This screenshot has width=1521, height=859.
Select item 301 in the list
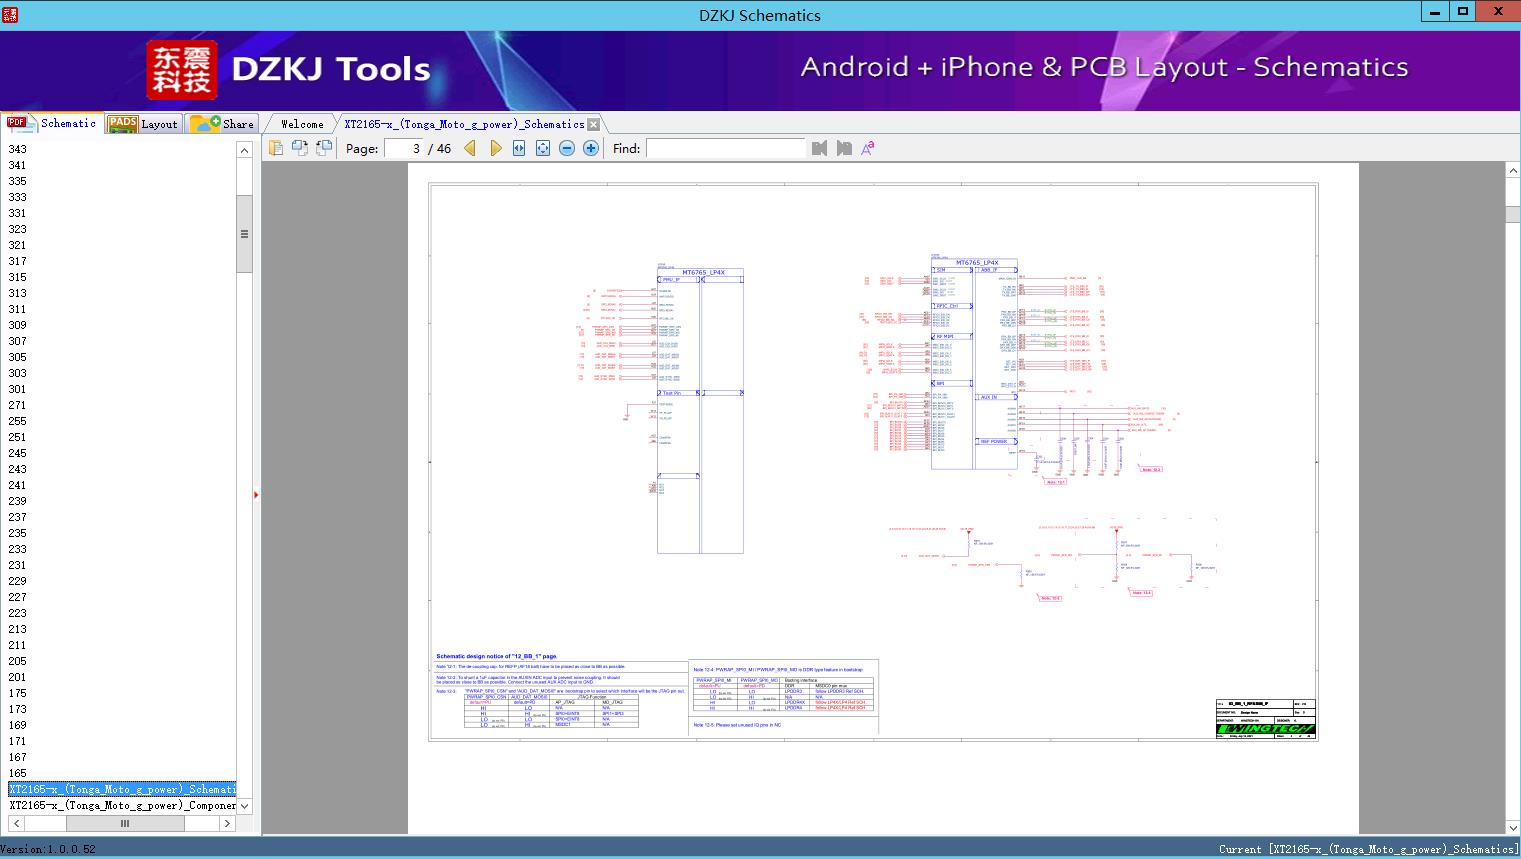(18, 389)
